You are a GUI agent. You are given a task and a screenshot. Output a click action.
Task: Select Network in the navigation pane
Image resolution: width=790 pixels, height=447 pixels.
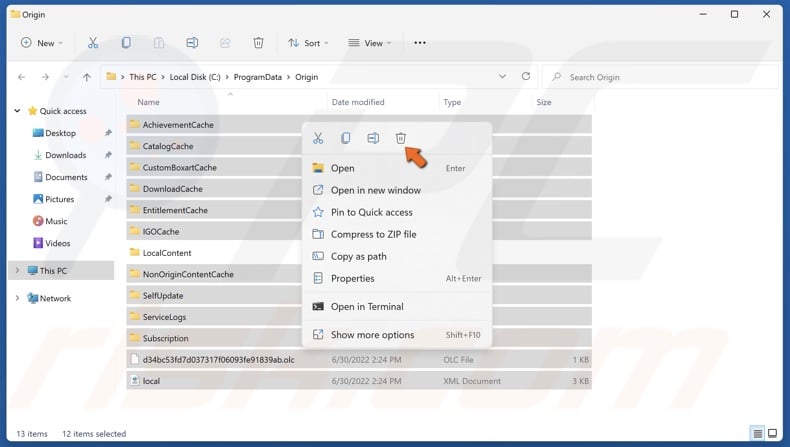coord(55,298)
